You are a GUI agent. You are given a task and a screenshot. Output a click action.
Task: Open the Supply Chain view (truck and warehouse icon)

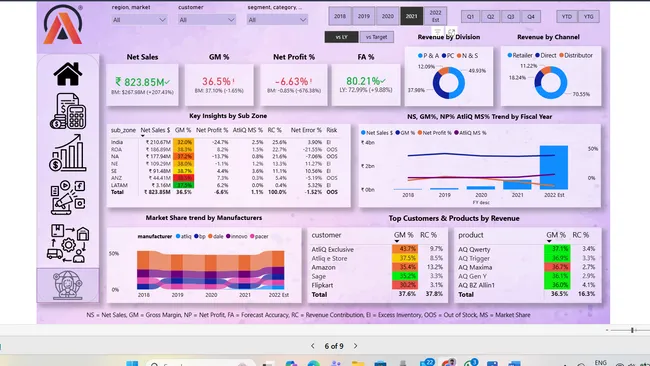pos(68,244)
